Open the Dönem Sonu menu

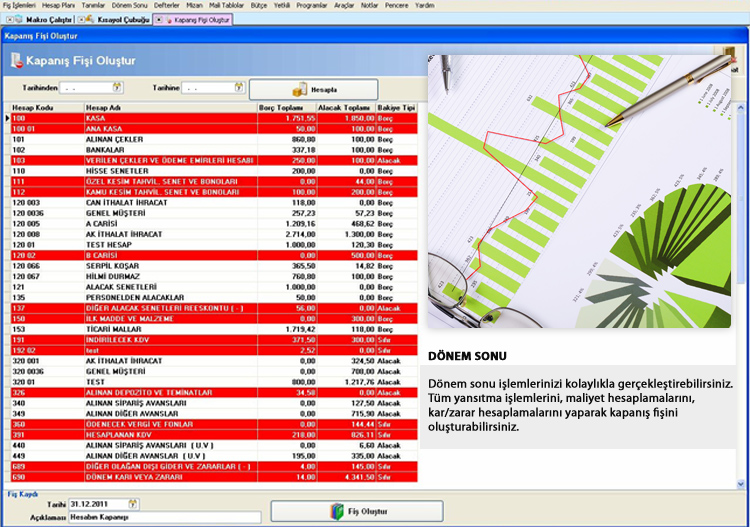pyautogui.click(x=137, y=5)
